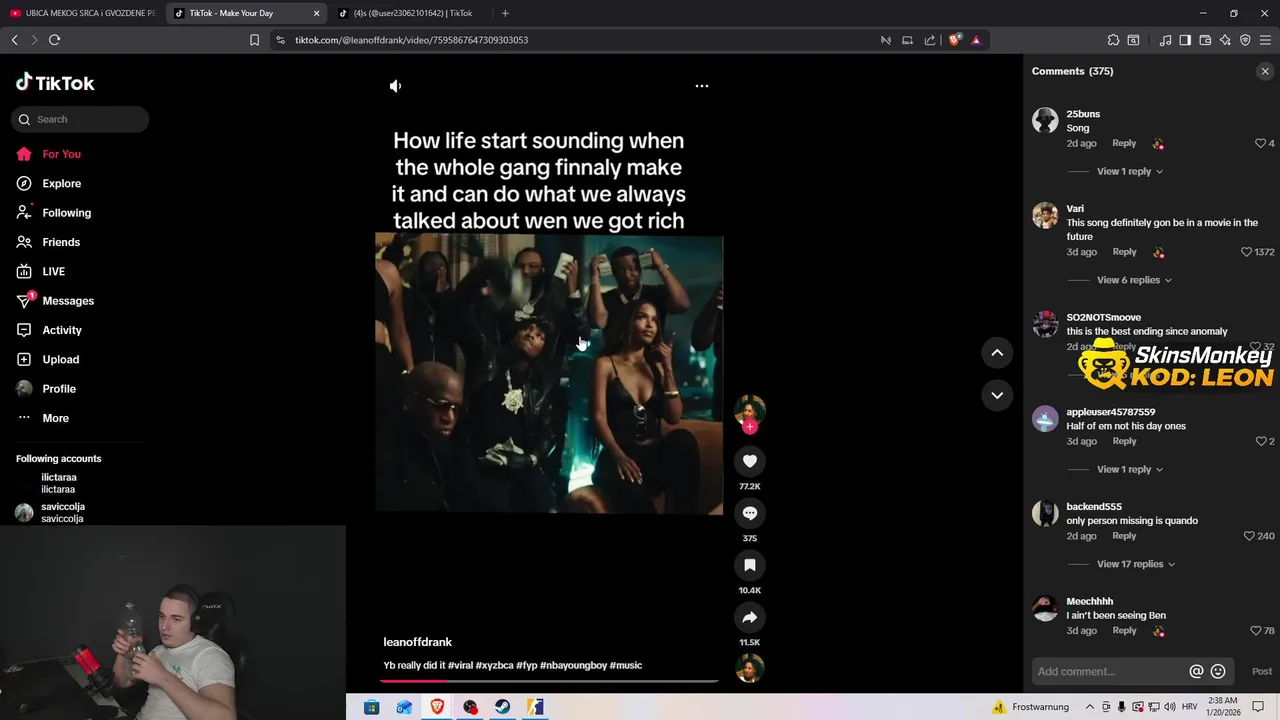Open the browser extensions puzzle icon
The width and height of the screenshot is (1280, 720).
[x=1113, y=40]
